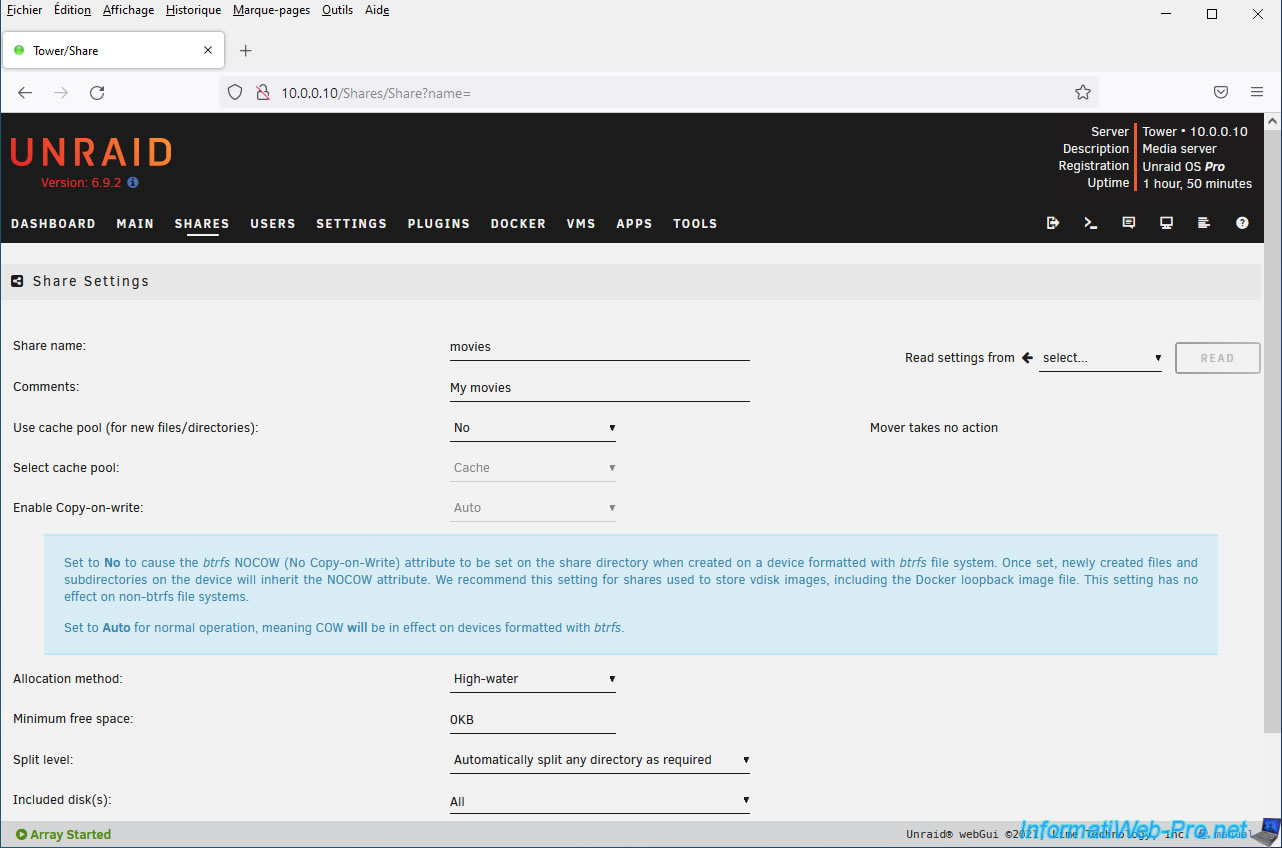This screenshot has width=1282, height=848.
Task: Bookmark this page with star icon
Action: [x=1082, y=92]
